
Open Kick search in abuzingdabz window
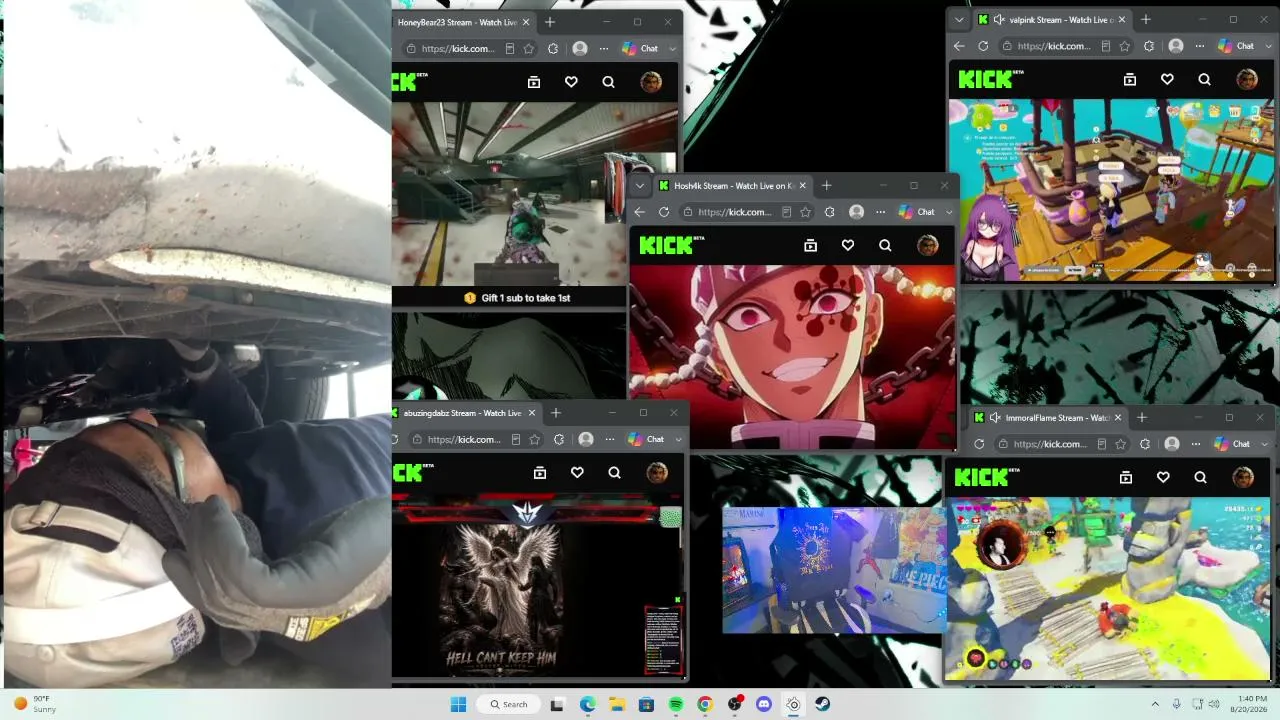pyautogui.click(x=614, y=473)
